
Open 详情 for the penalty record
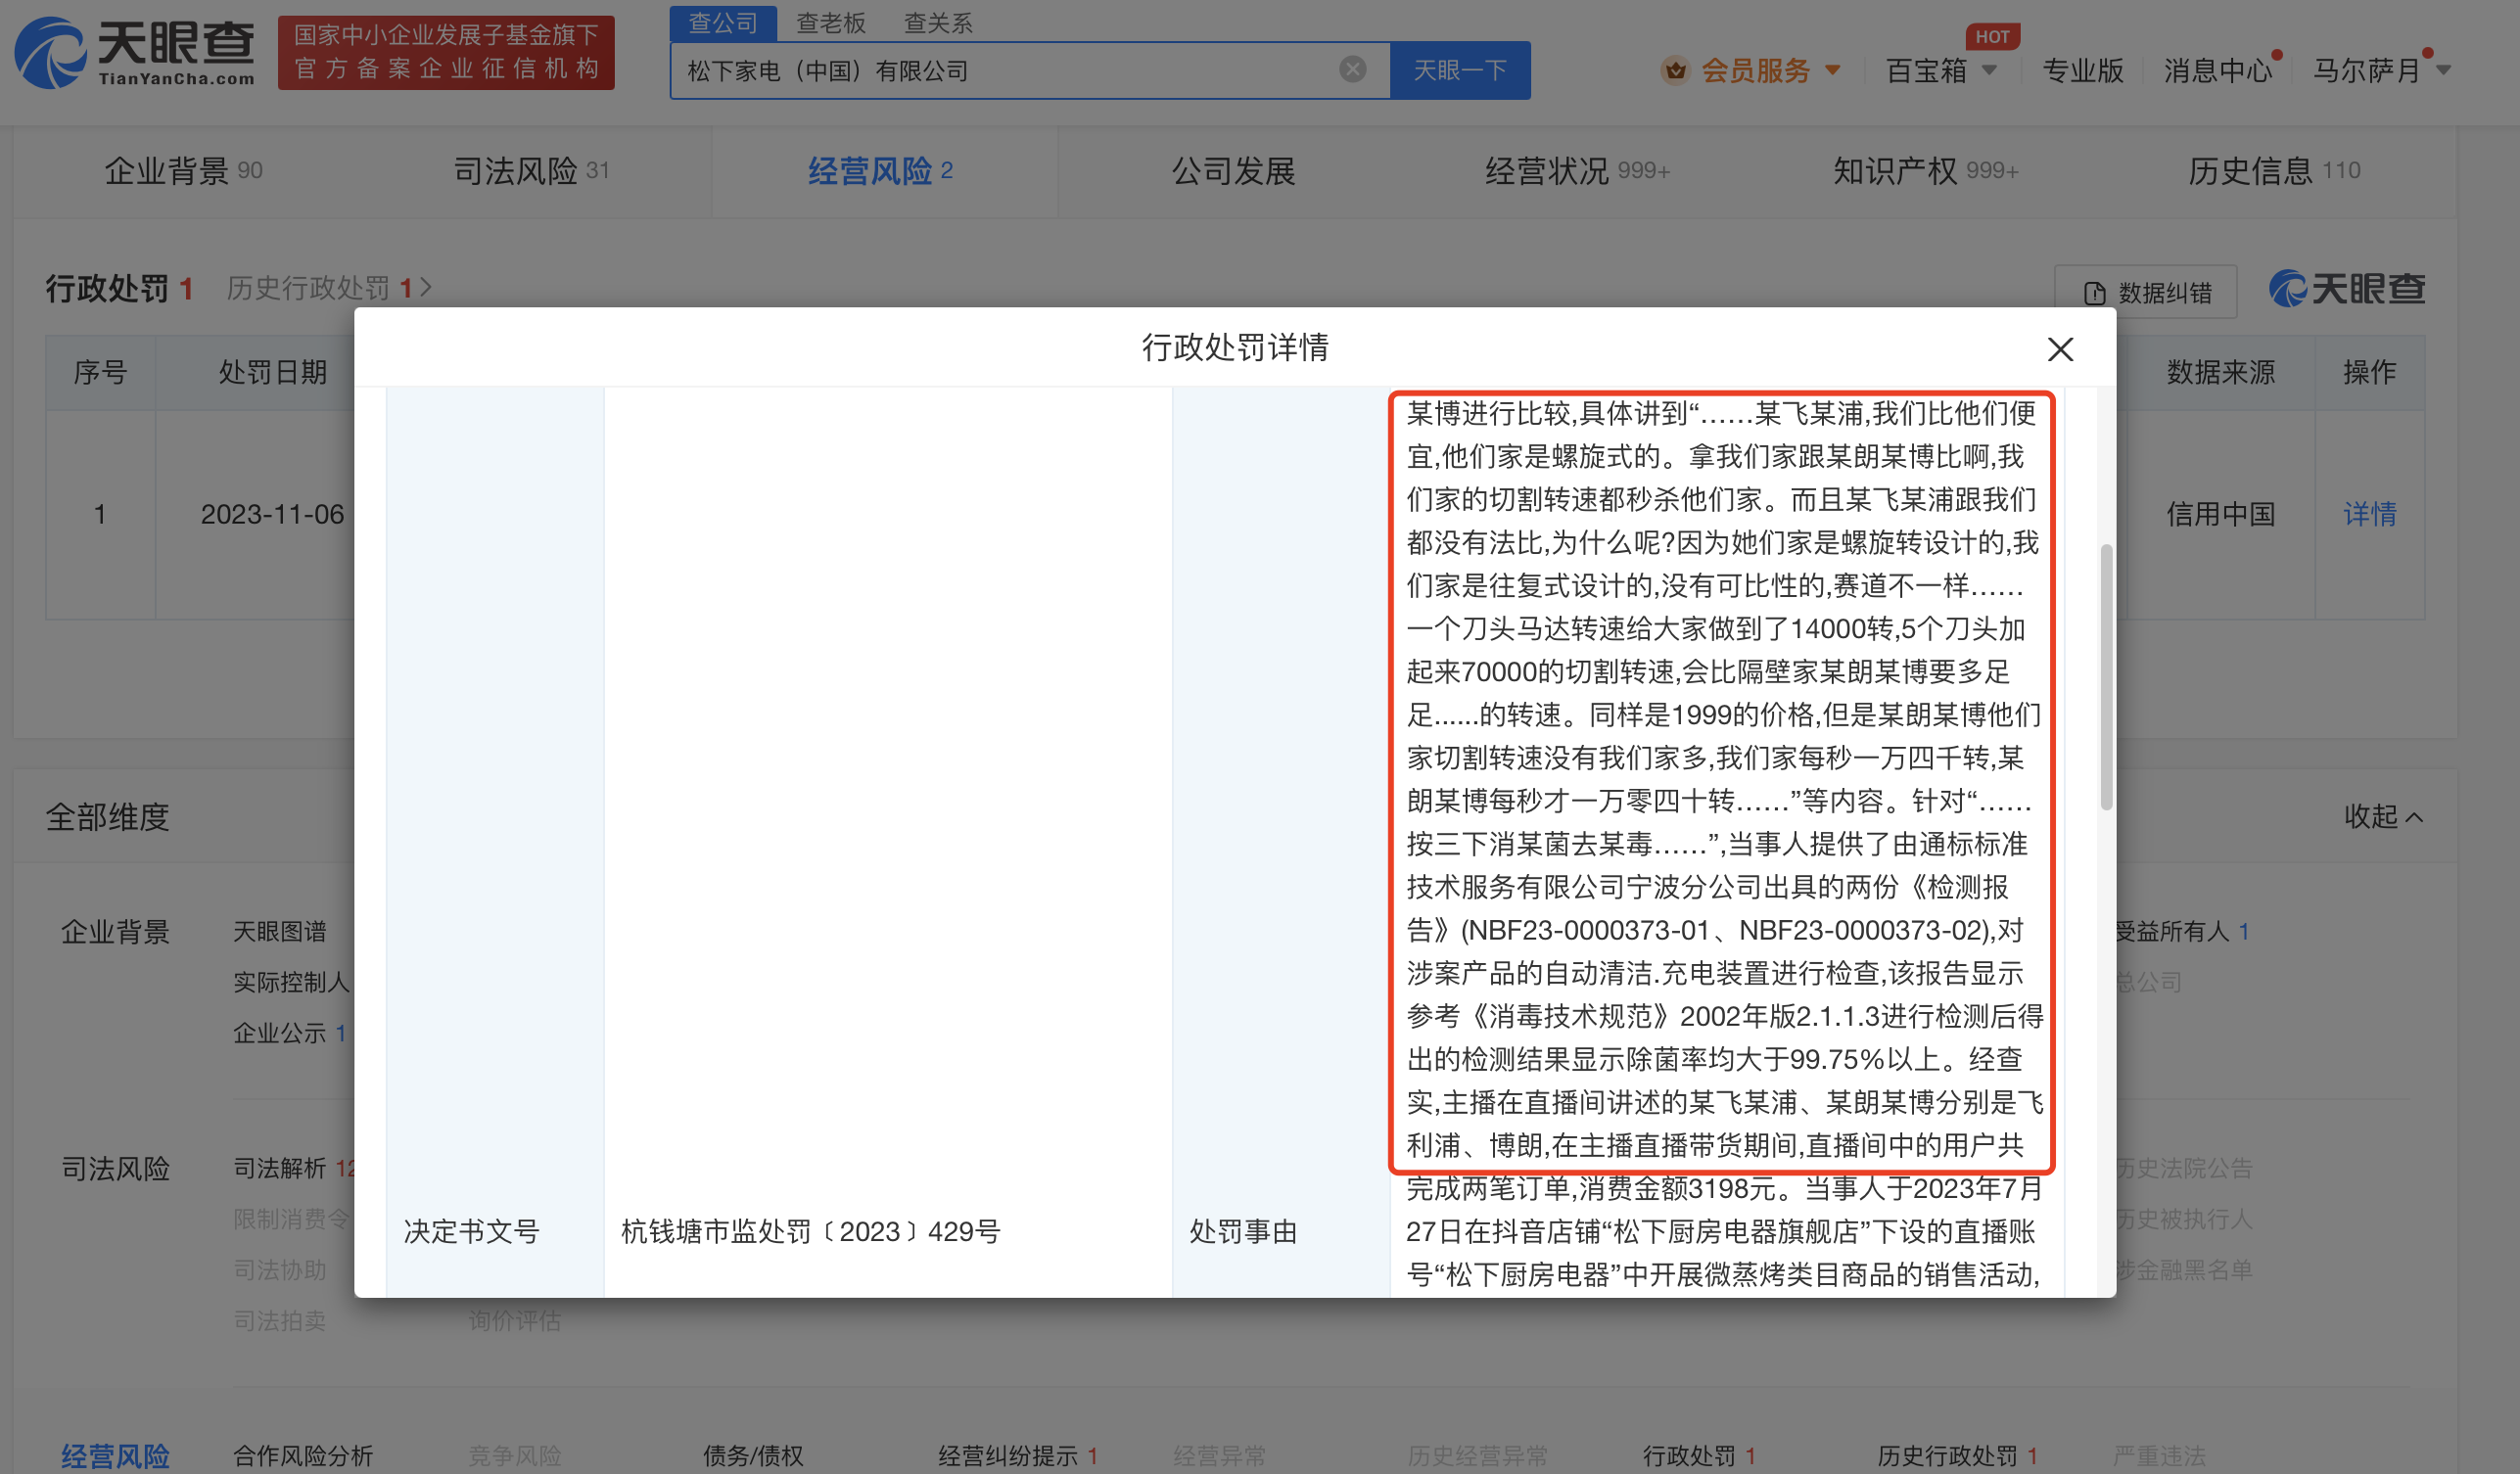click(x=2368, y=514)
